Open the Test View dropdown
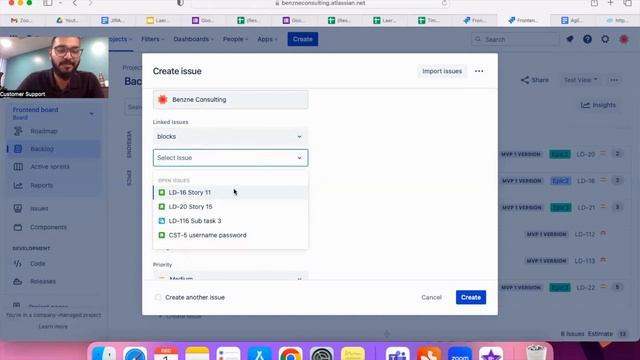The width and height of the screenshot is (640, 360). click(580, 80)
